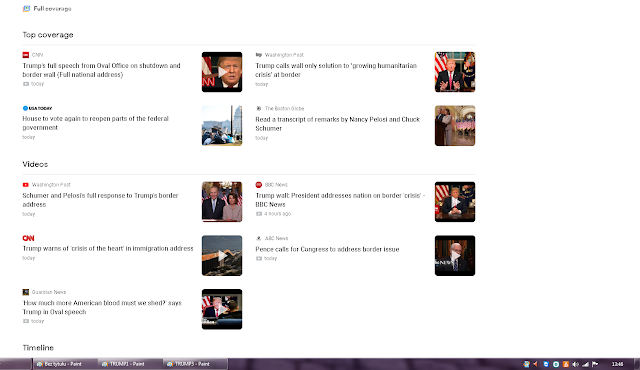
Task: Open BBC 'Trump wall: President addresses nation' link
Action: 340,200
